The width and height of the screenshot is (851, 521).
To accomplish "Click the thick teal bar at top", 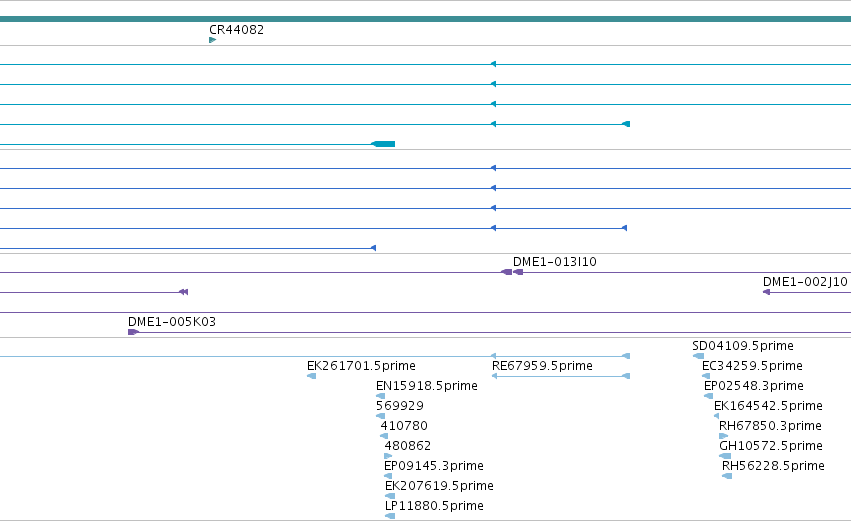I will pos(426,19).
